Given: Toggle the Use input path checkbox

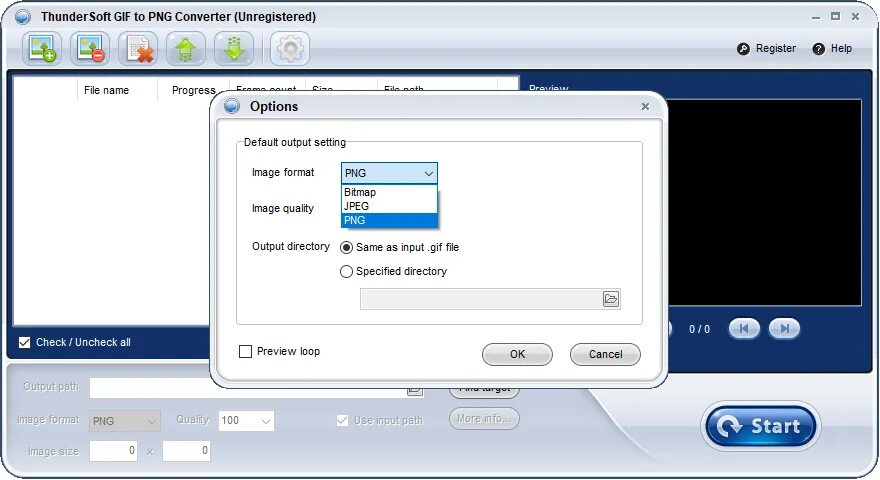Looking at the screenshot, I should coord(342,420).
